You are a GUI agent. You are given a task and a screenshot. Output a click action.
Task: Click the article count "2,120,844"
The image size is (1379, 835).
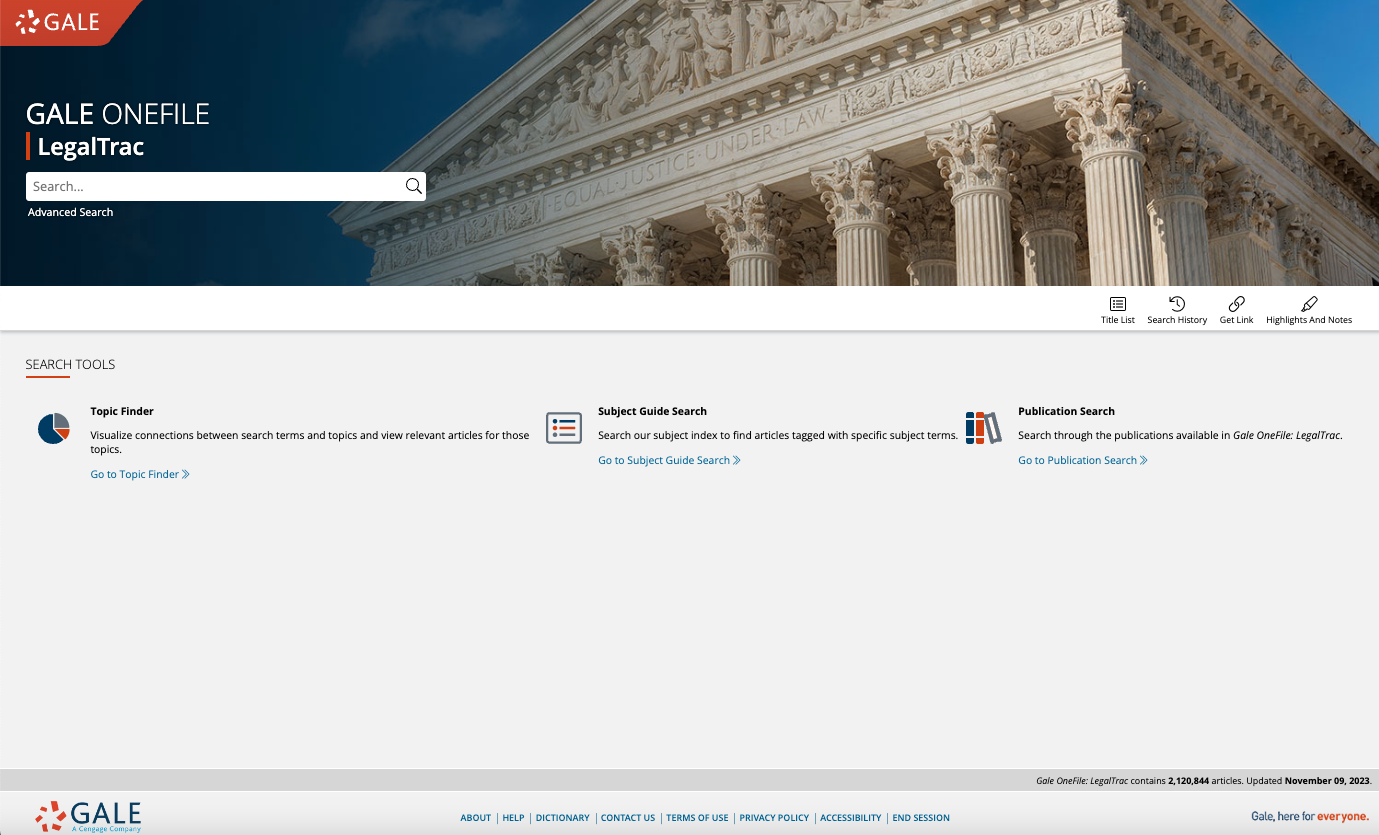1188,780
